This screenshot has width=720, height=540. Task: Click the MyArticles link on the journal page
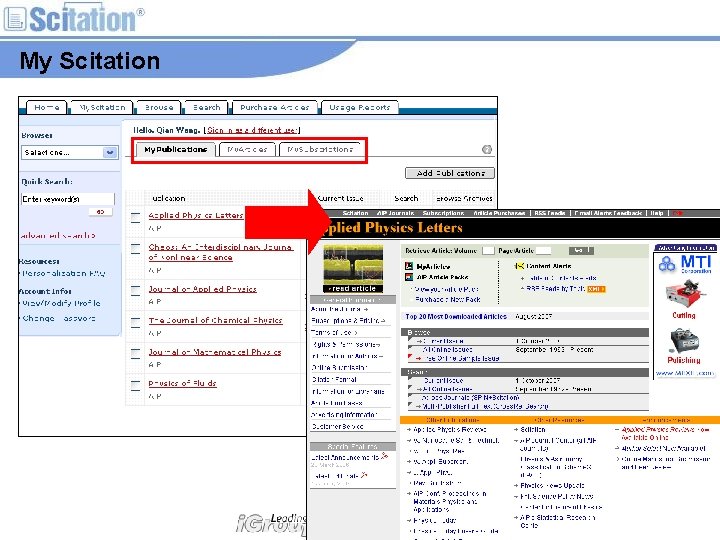tap(433, 266)
